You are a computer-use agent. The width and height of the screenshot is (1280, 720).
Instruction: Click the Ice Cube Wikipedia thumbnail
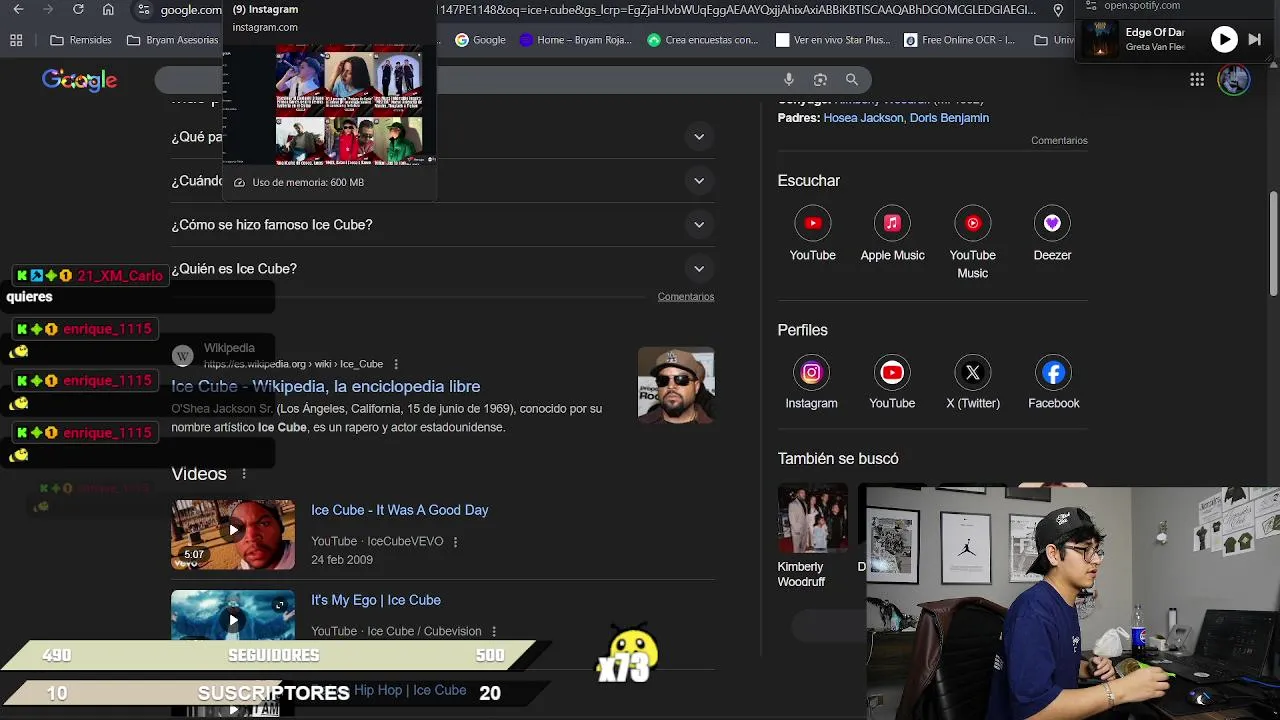676,385
